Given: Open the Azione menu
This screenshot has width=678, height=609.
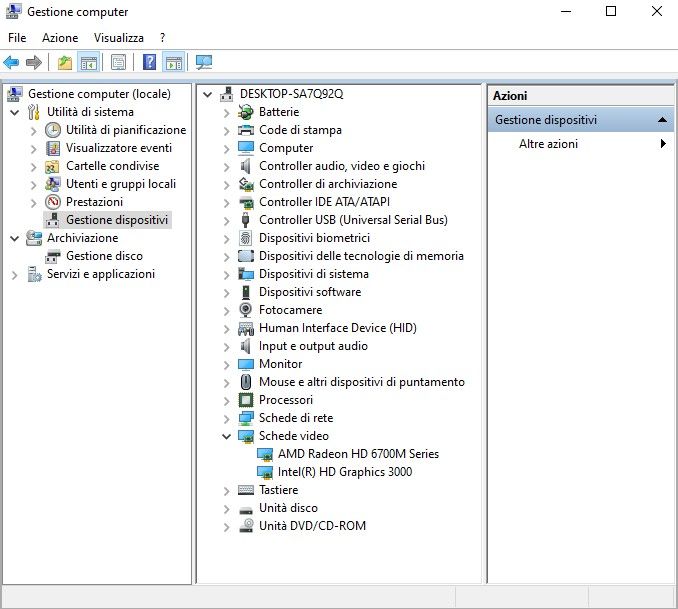Looking at the screenshot, I should (60, 37).
